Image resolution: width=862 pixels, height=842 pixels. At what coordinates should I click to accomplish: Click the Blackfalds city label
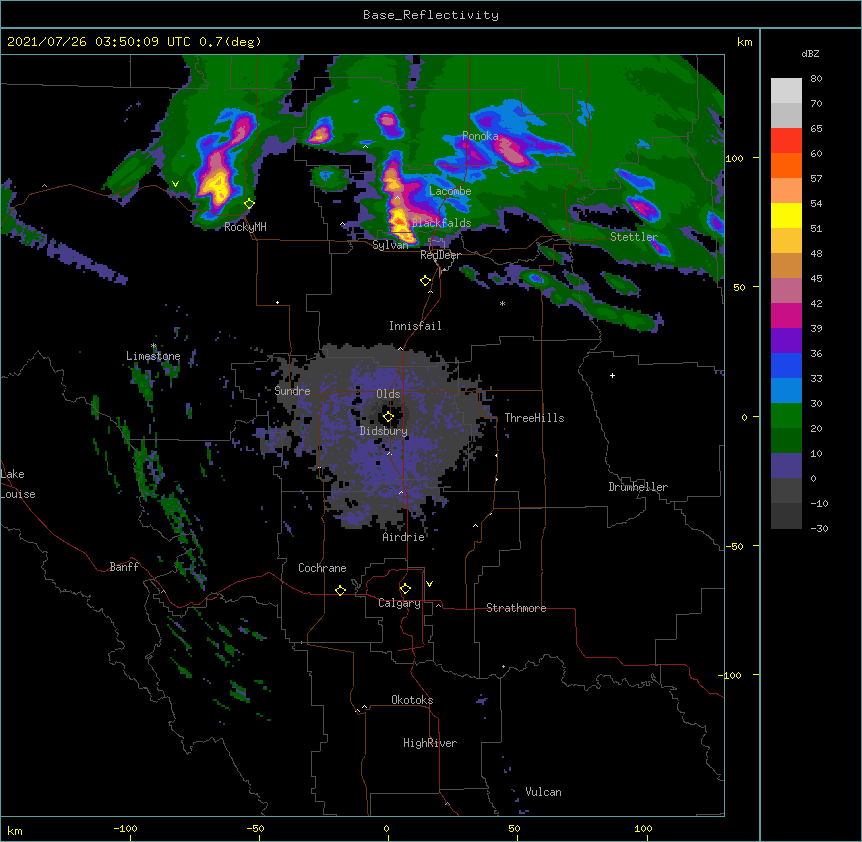point(441,223)
